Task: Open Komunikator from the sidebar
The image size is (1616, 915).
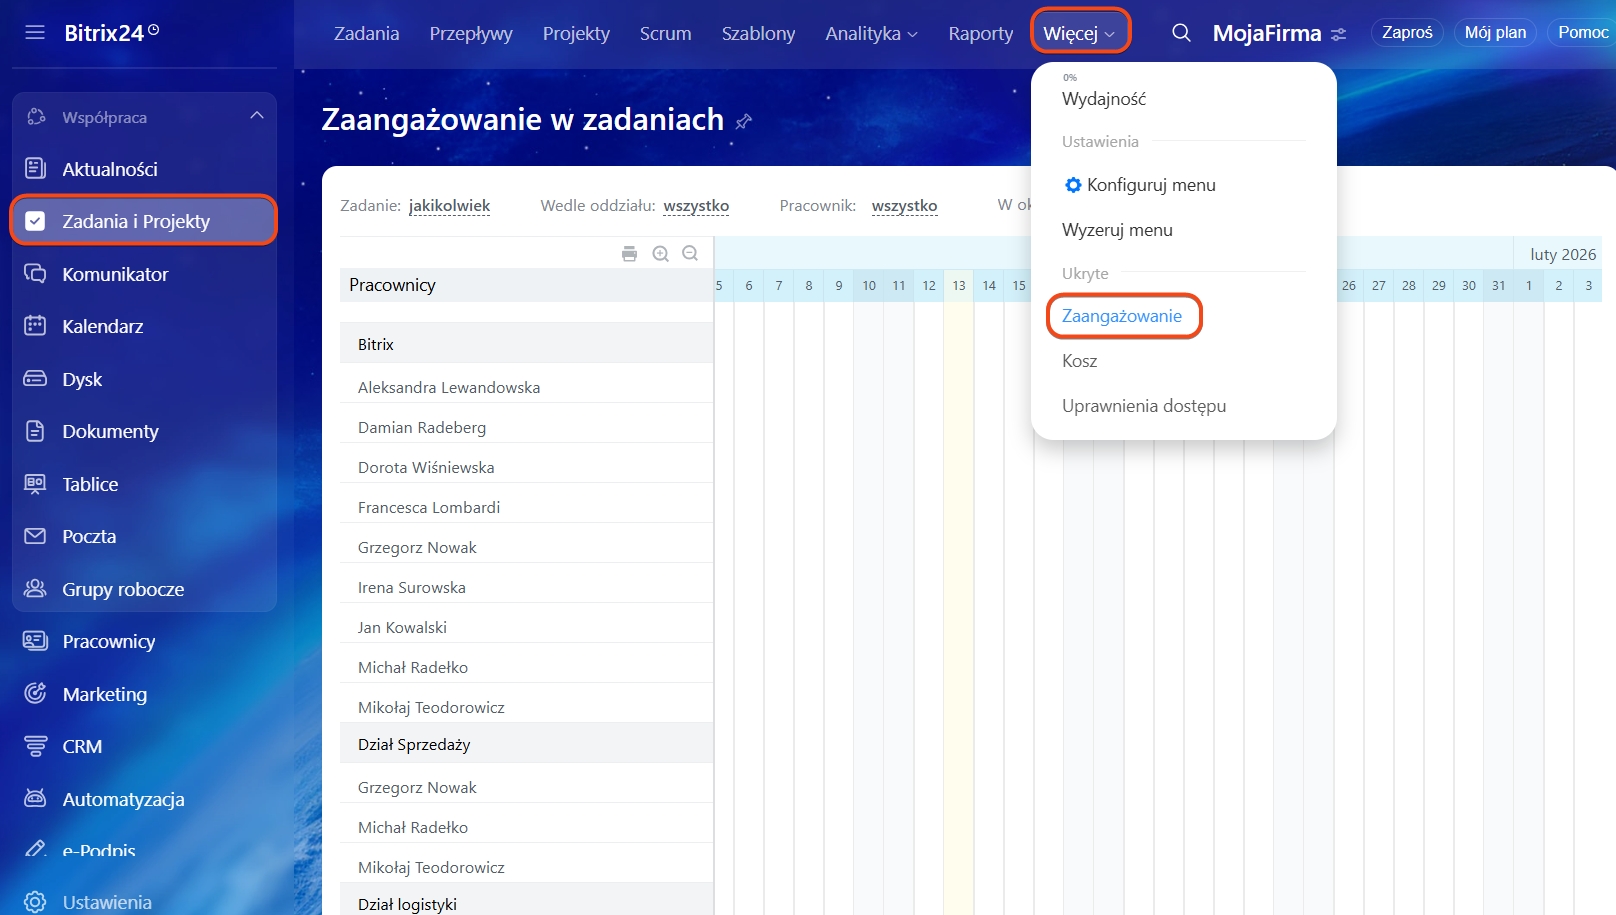Action: point(115,274)
